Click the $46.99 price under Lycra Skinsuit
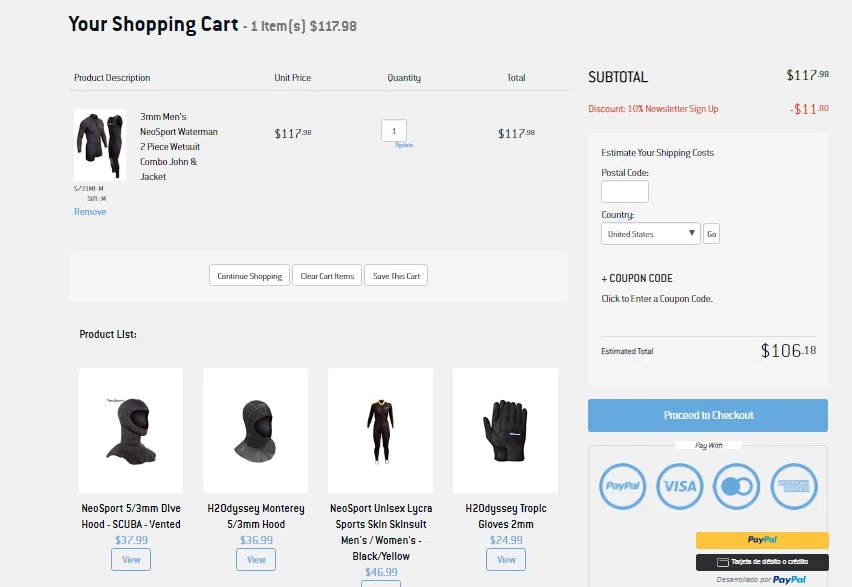Screen dimensions: 852x587 (381, 572)
